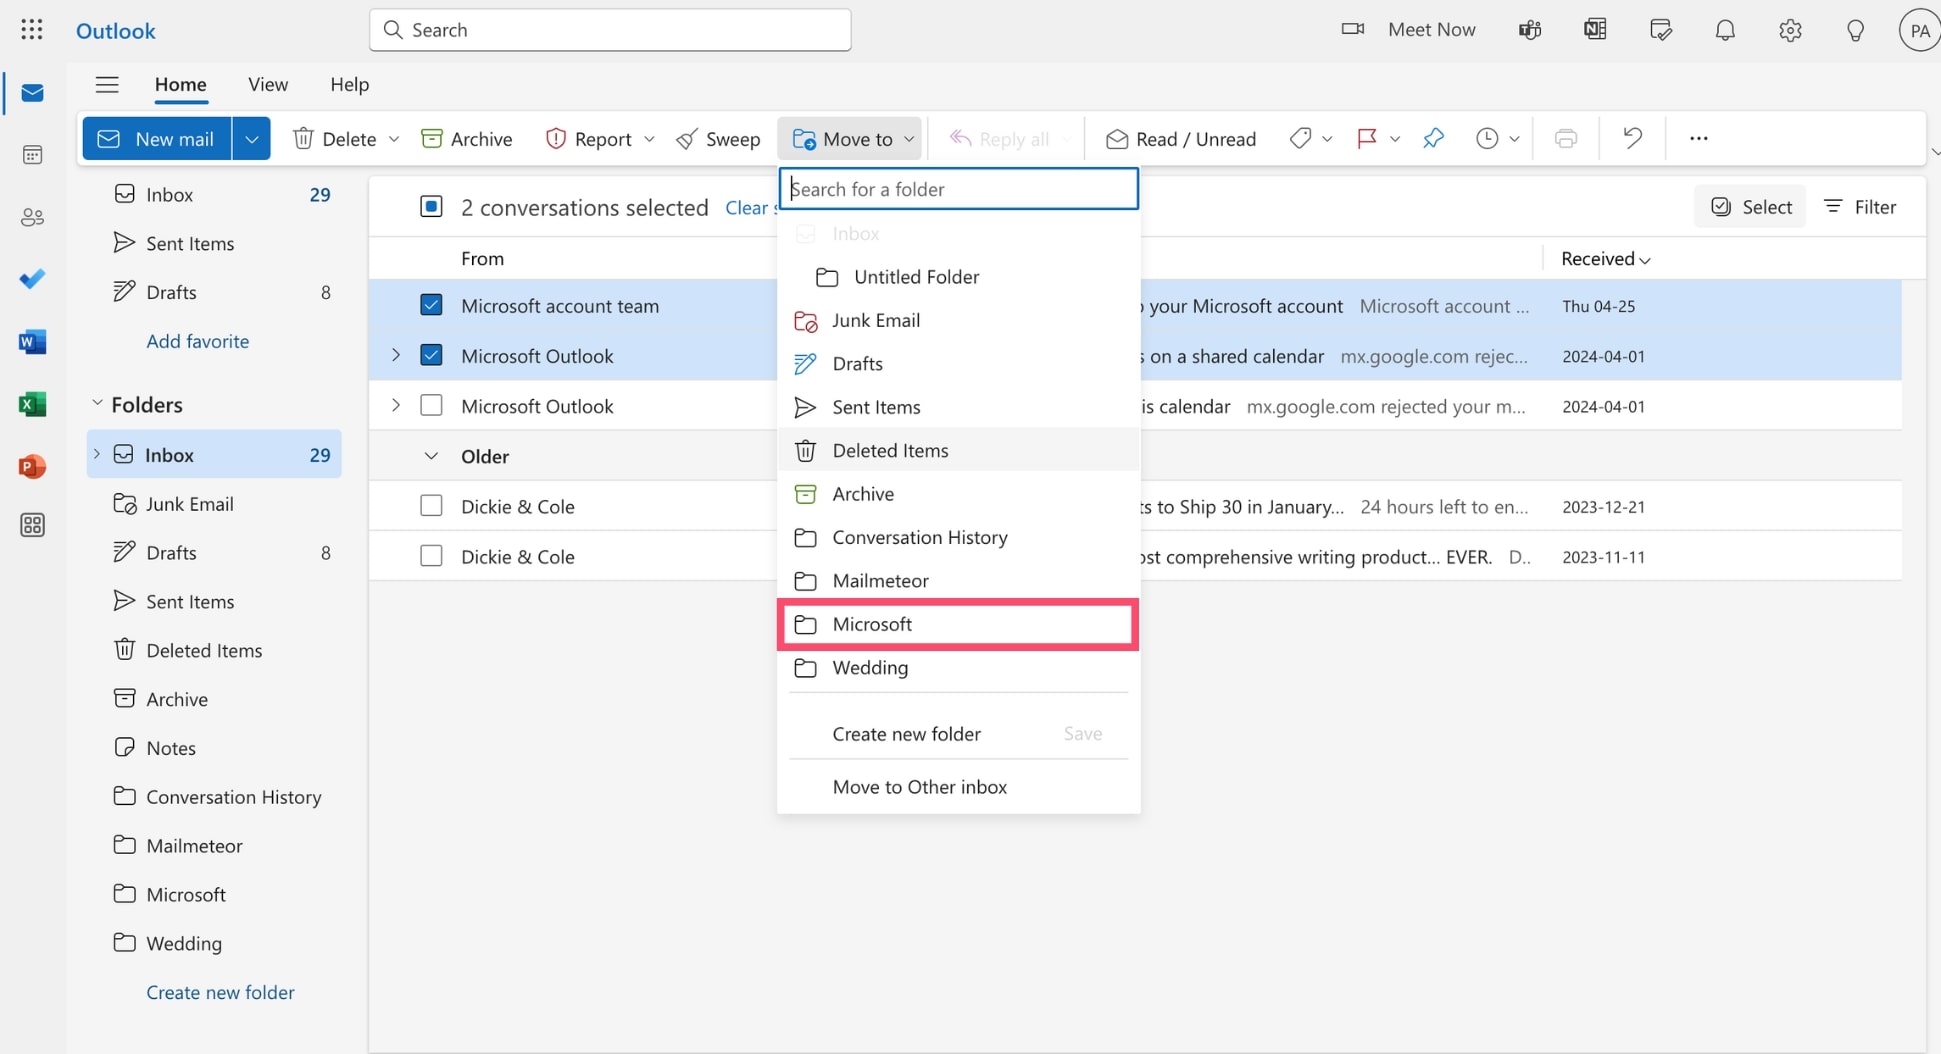
Task: Launch Word from the sidebar
Action: pyautogui.click(x=32, y=342)
